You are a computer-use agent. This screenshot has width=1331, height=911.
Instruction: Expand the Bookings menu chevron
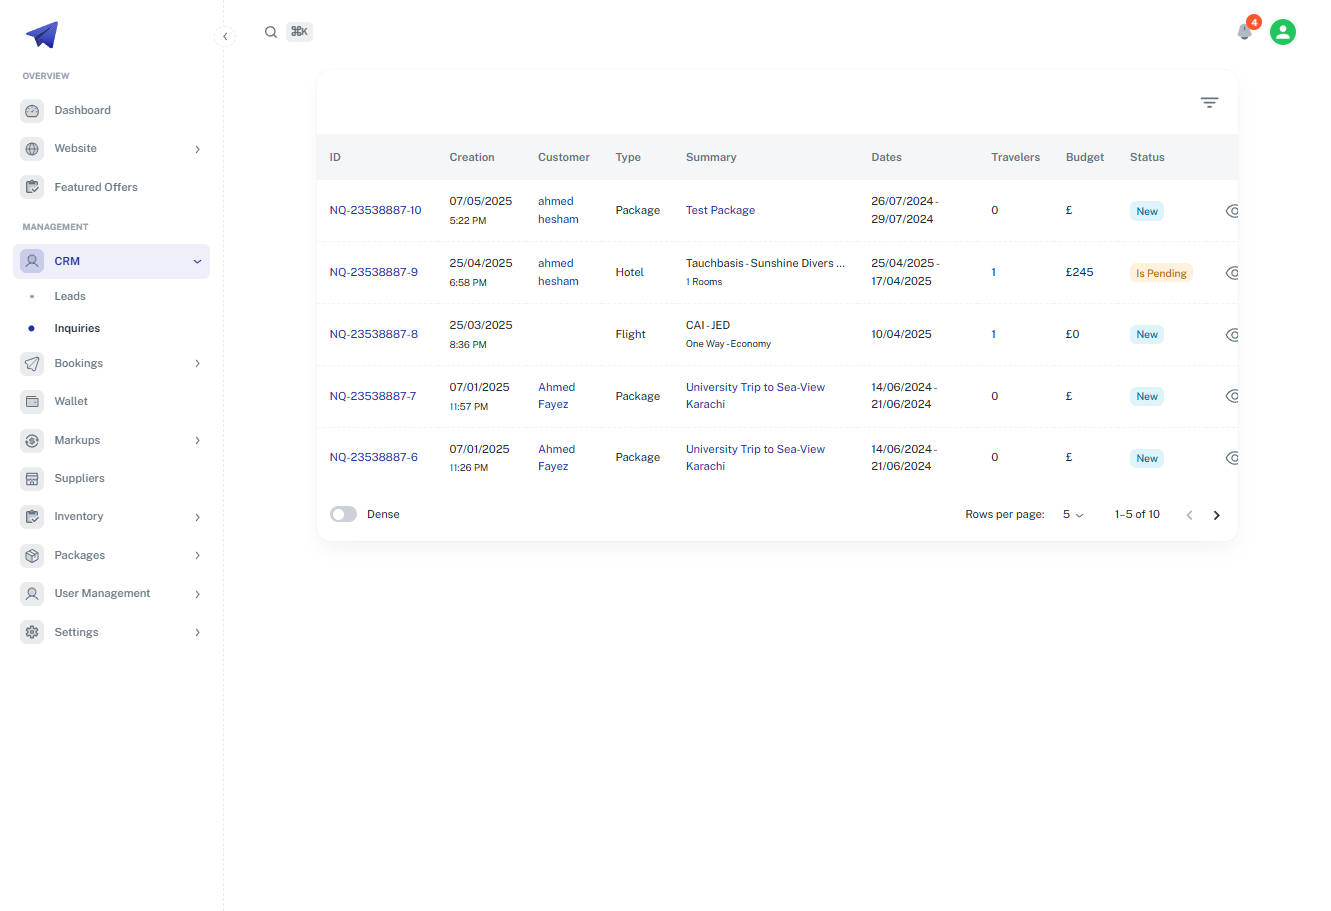click(198, 364)
